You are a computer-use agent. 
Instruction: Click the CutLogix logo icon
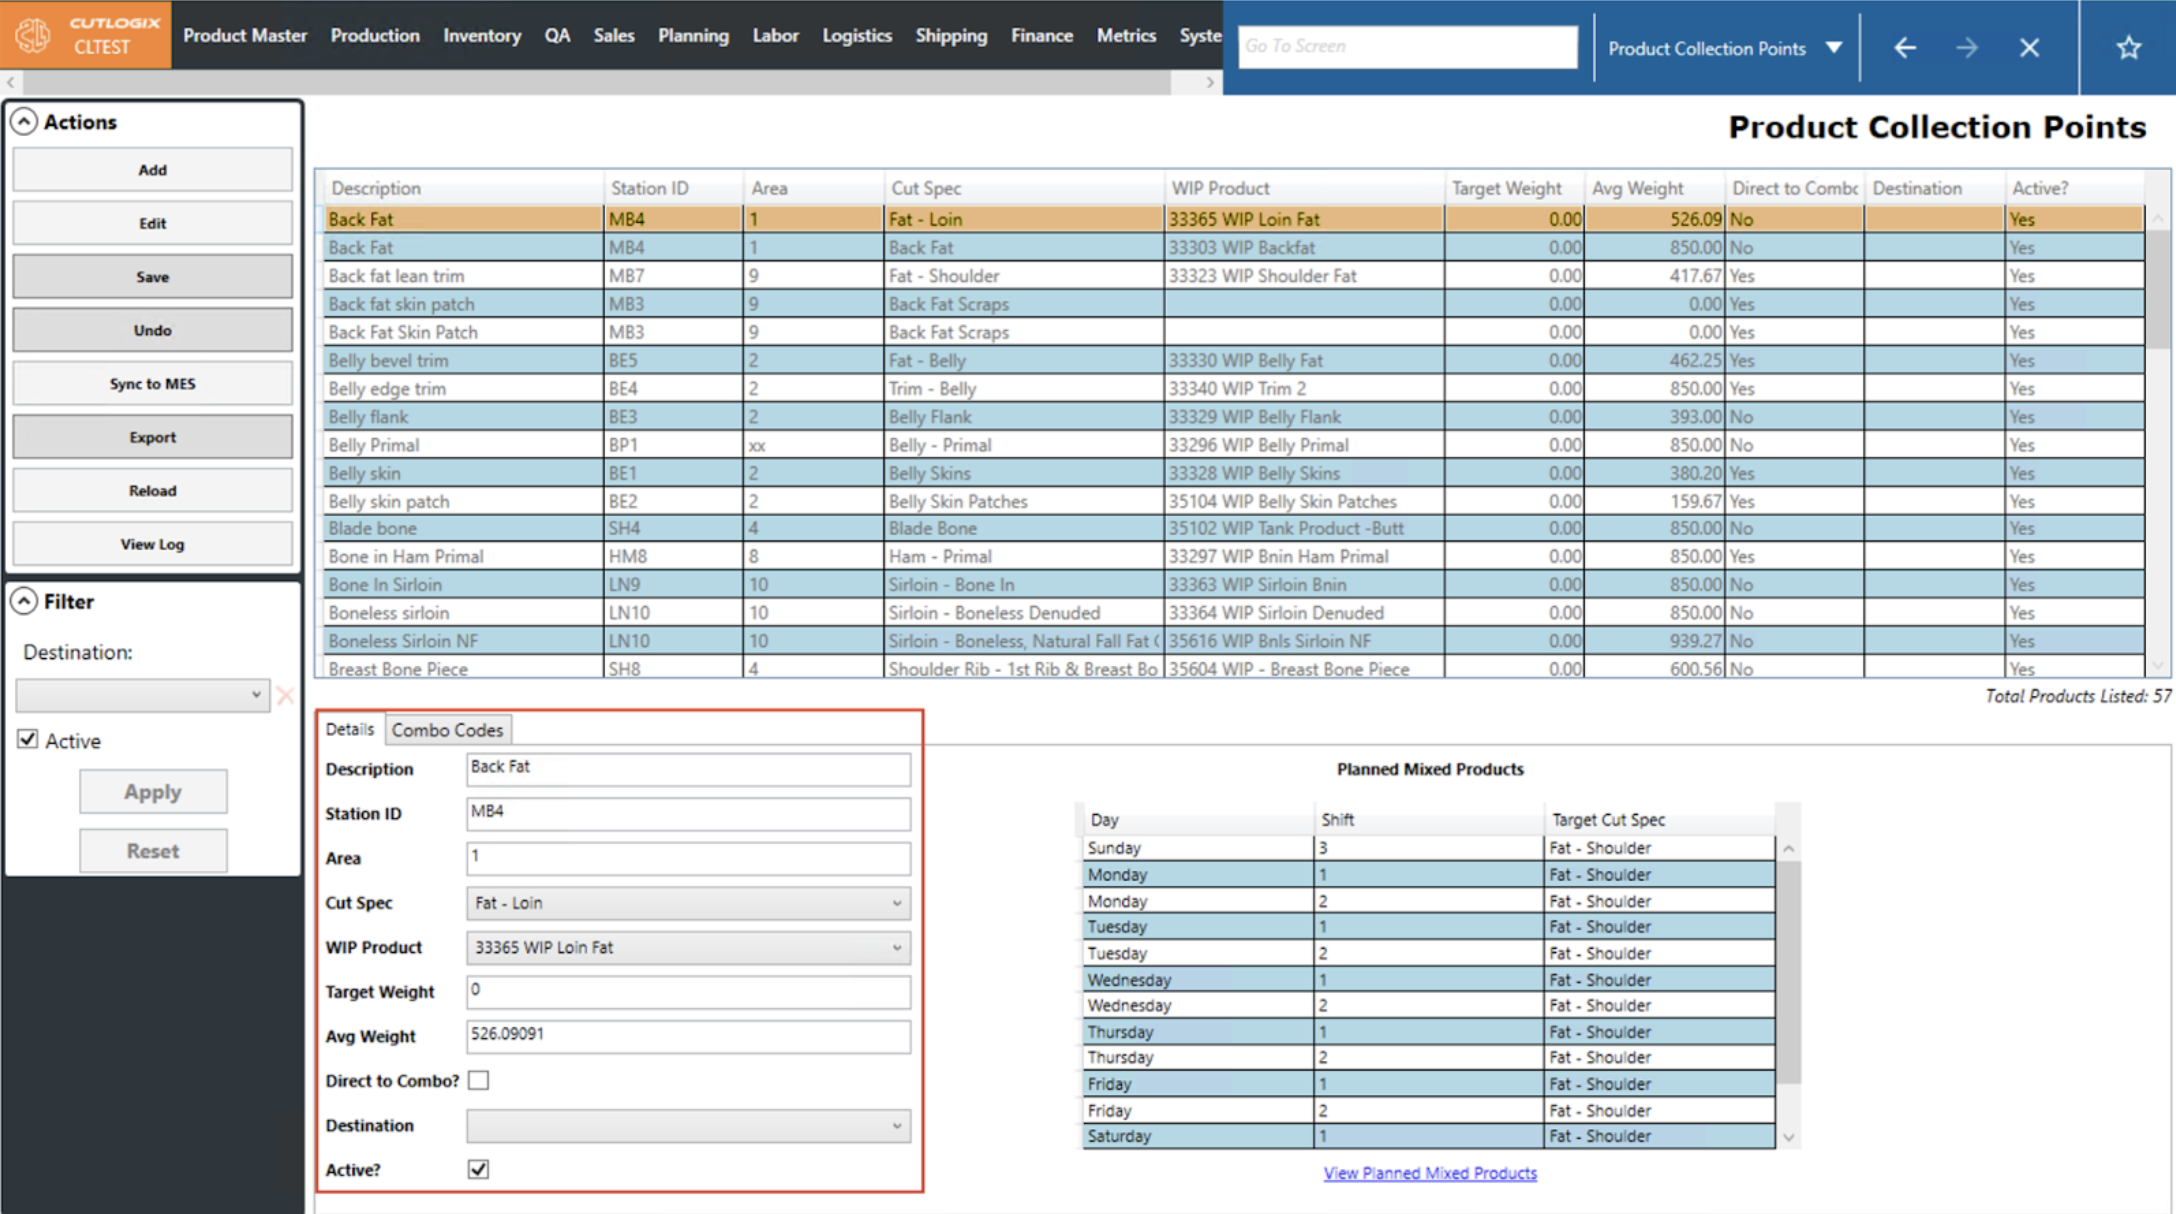(x=32, y=35)
